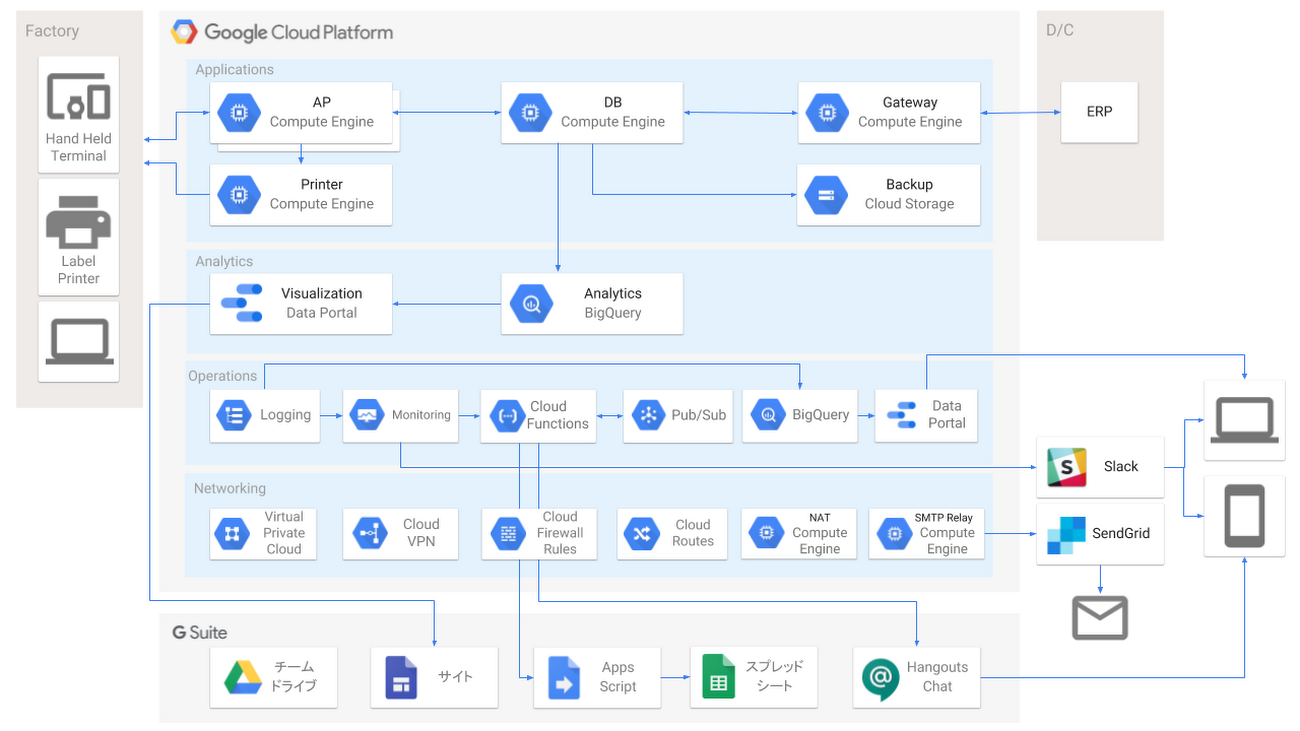
Task: Click the Google Cloud Platform hexagon logo
Action: 184,32
